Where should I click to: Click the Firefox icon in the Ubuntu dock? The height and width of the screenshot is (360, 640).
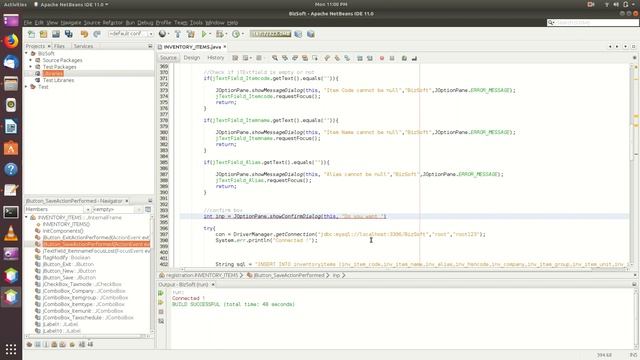tap(11, 41)
